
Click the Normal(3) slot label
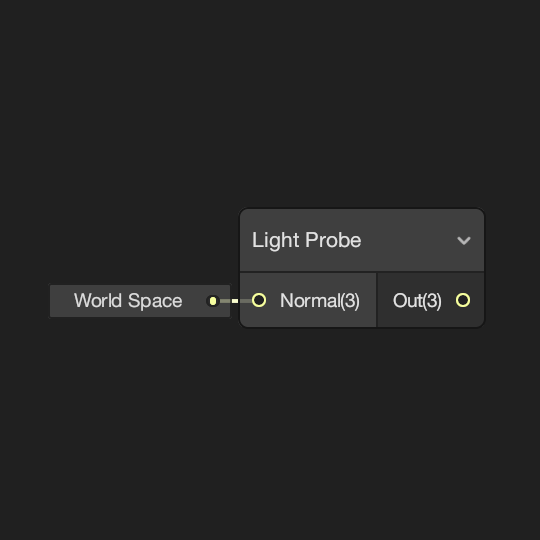coord(320,301)
